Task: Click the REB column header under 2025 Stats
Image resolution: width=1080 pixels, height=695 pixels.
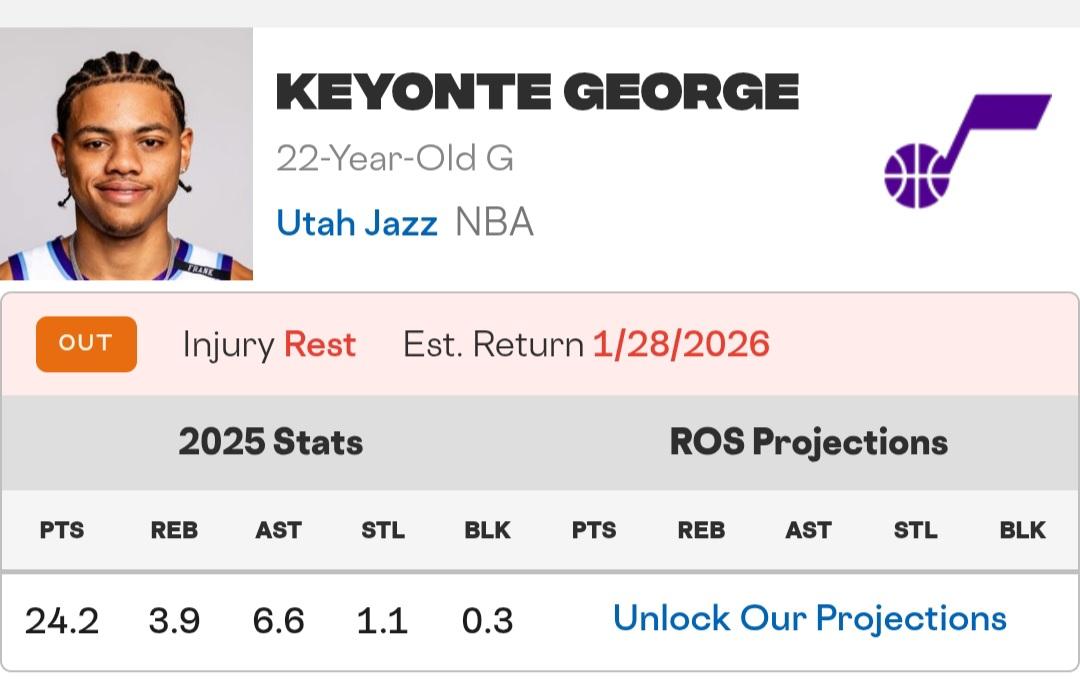Action: [x=174, y=530]
